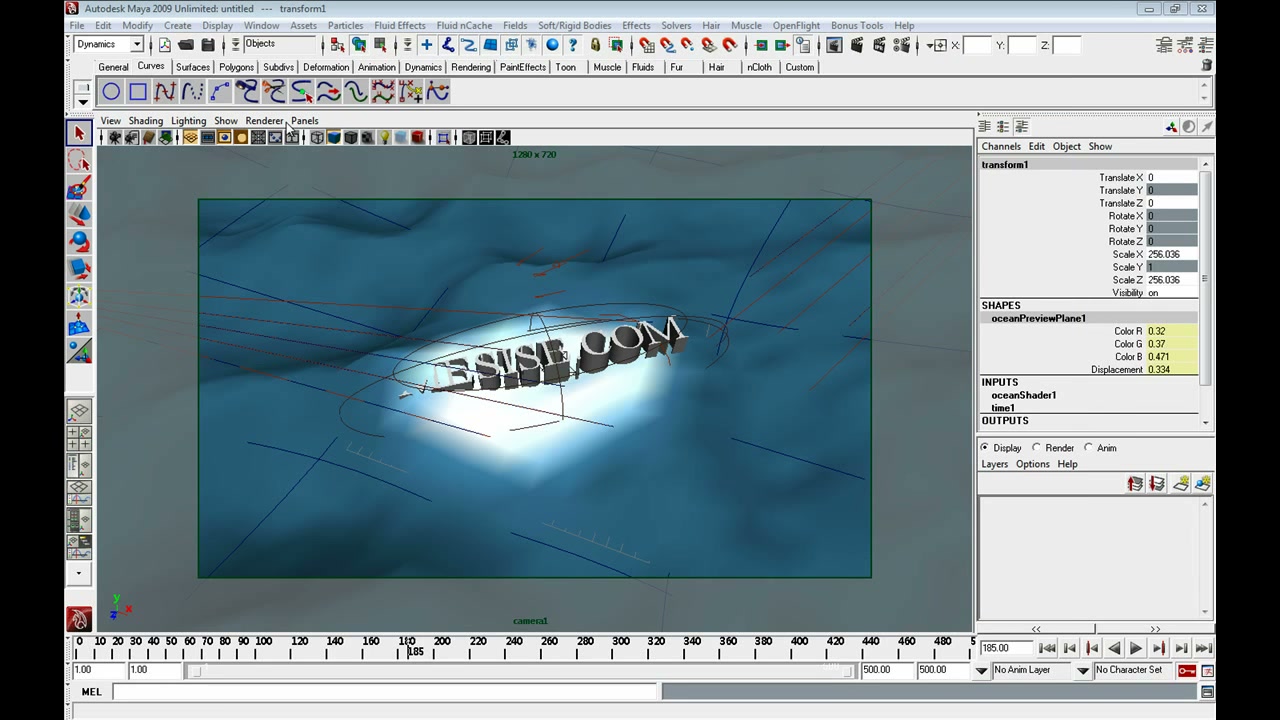Toggle viewport lighting bulb icon
Image resolution: width=1280 pixels, height=720 pixels.
pos(384,138)
